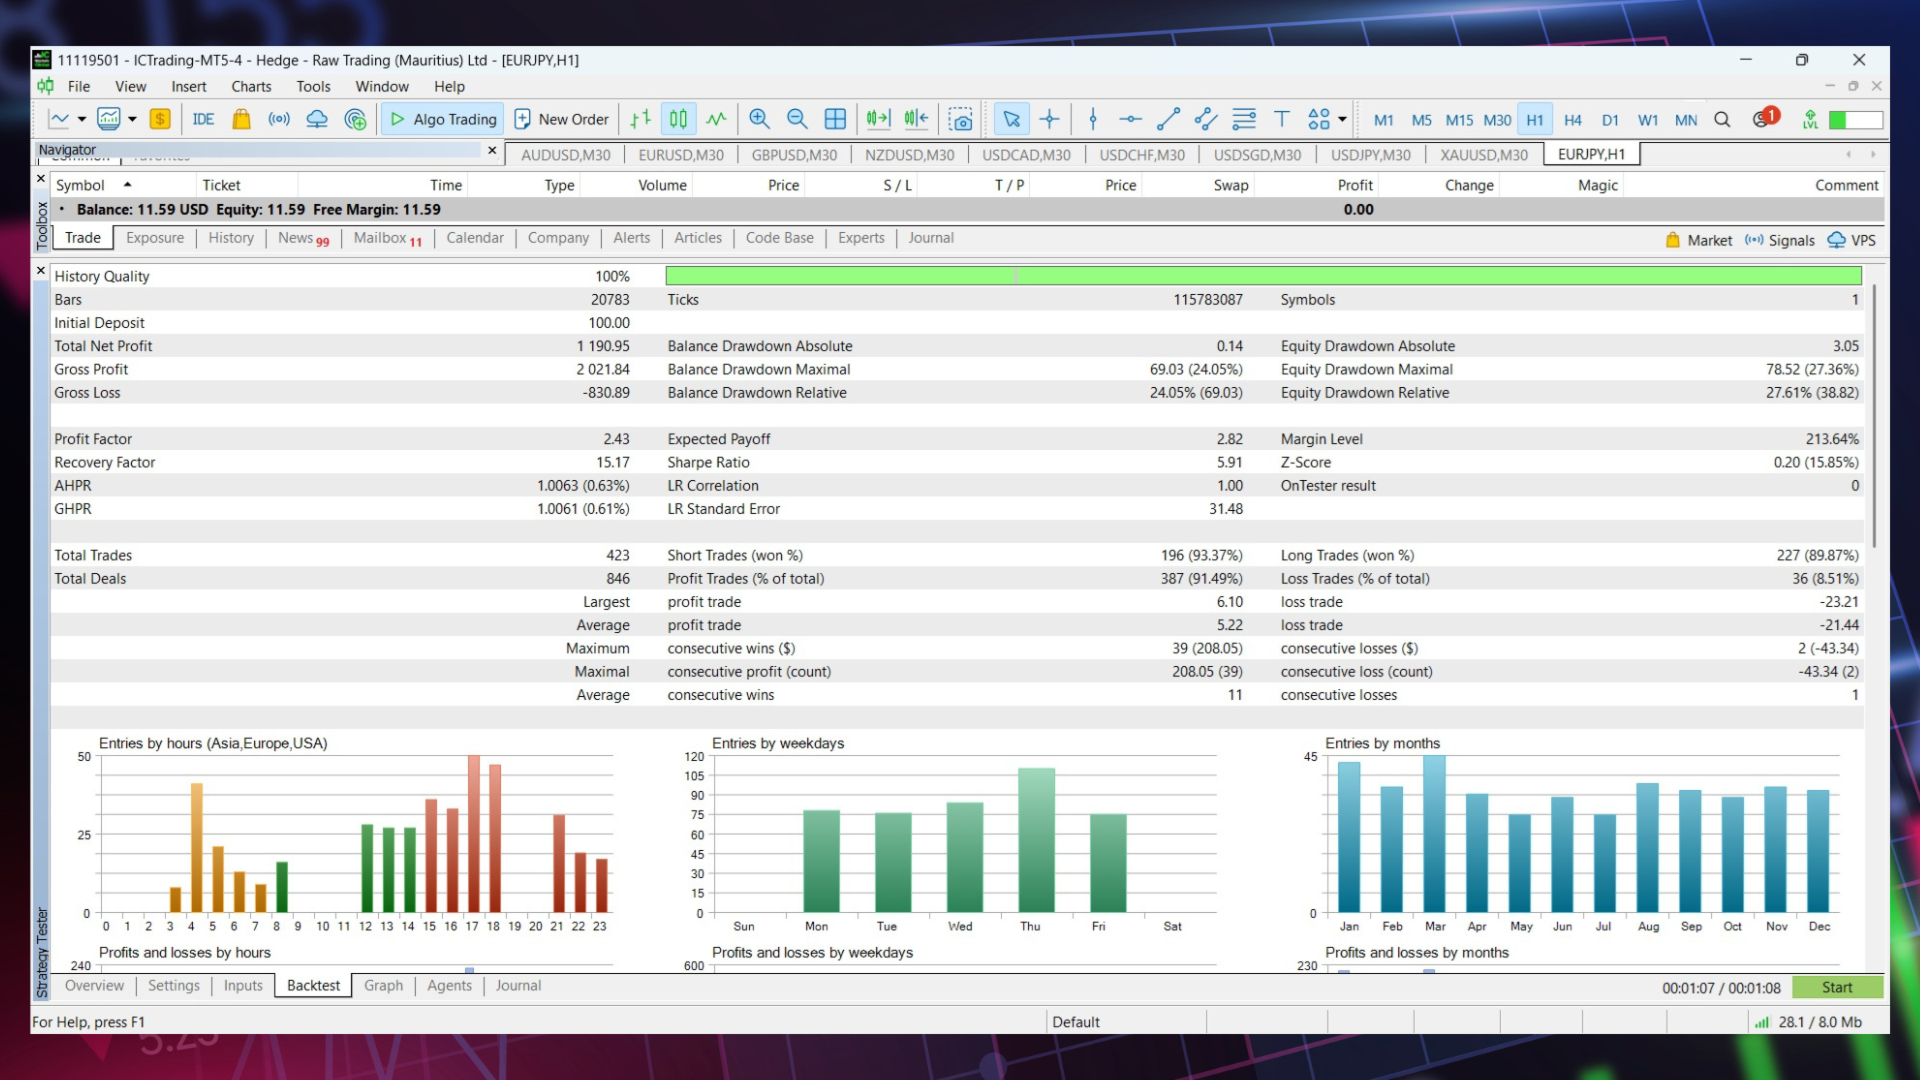This screenshot has width=1920, height=1080.
Task: Switch chart to H4 timeframe
Action: click(1572, 120)
